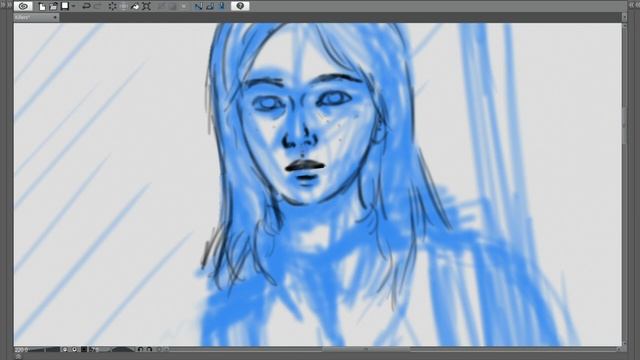Create a new canvas with the New icon

(x=42, y=7)
